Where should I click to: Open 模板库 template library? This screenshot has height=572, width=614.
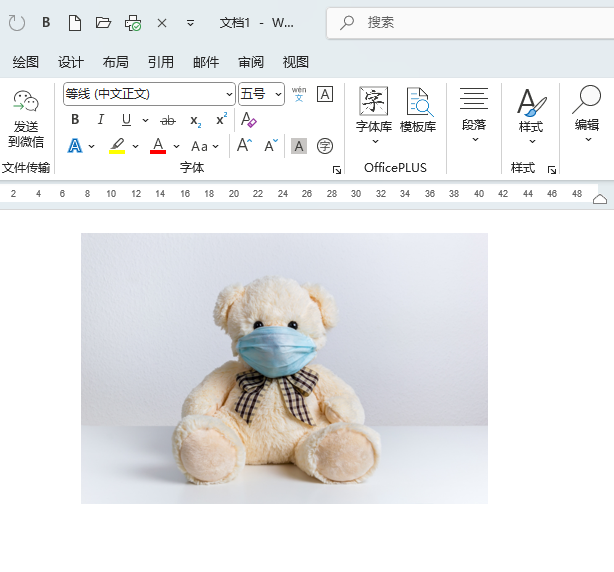pyautogui.click(x=418, y=110)
